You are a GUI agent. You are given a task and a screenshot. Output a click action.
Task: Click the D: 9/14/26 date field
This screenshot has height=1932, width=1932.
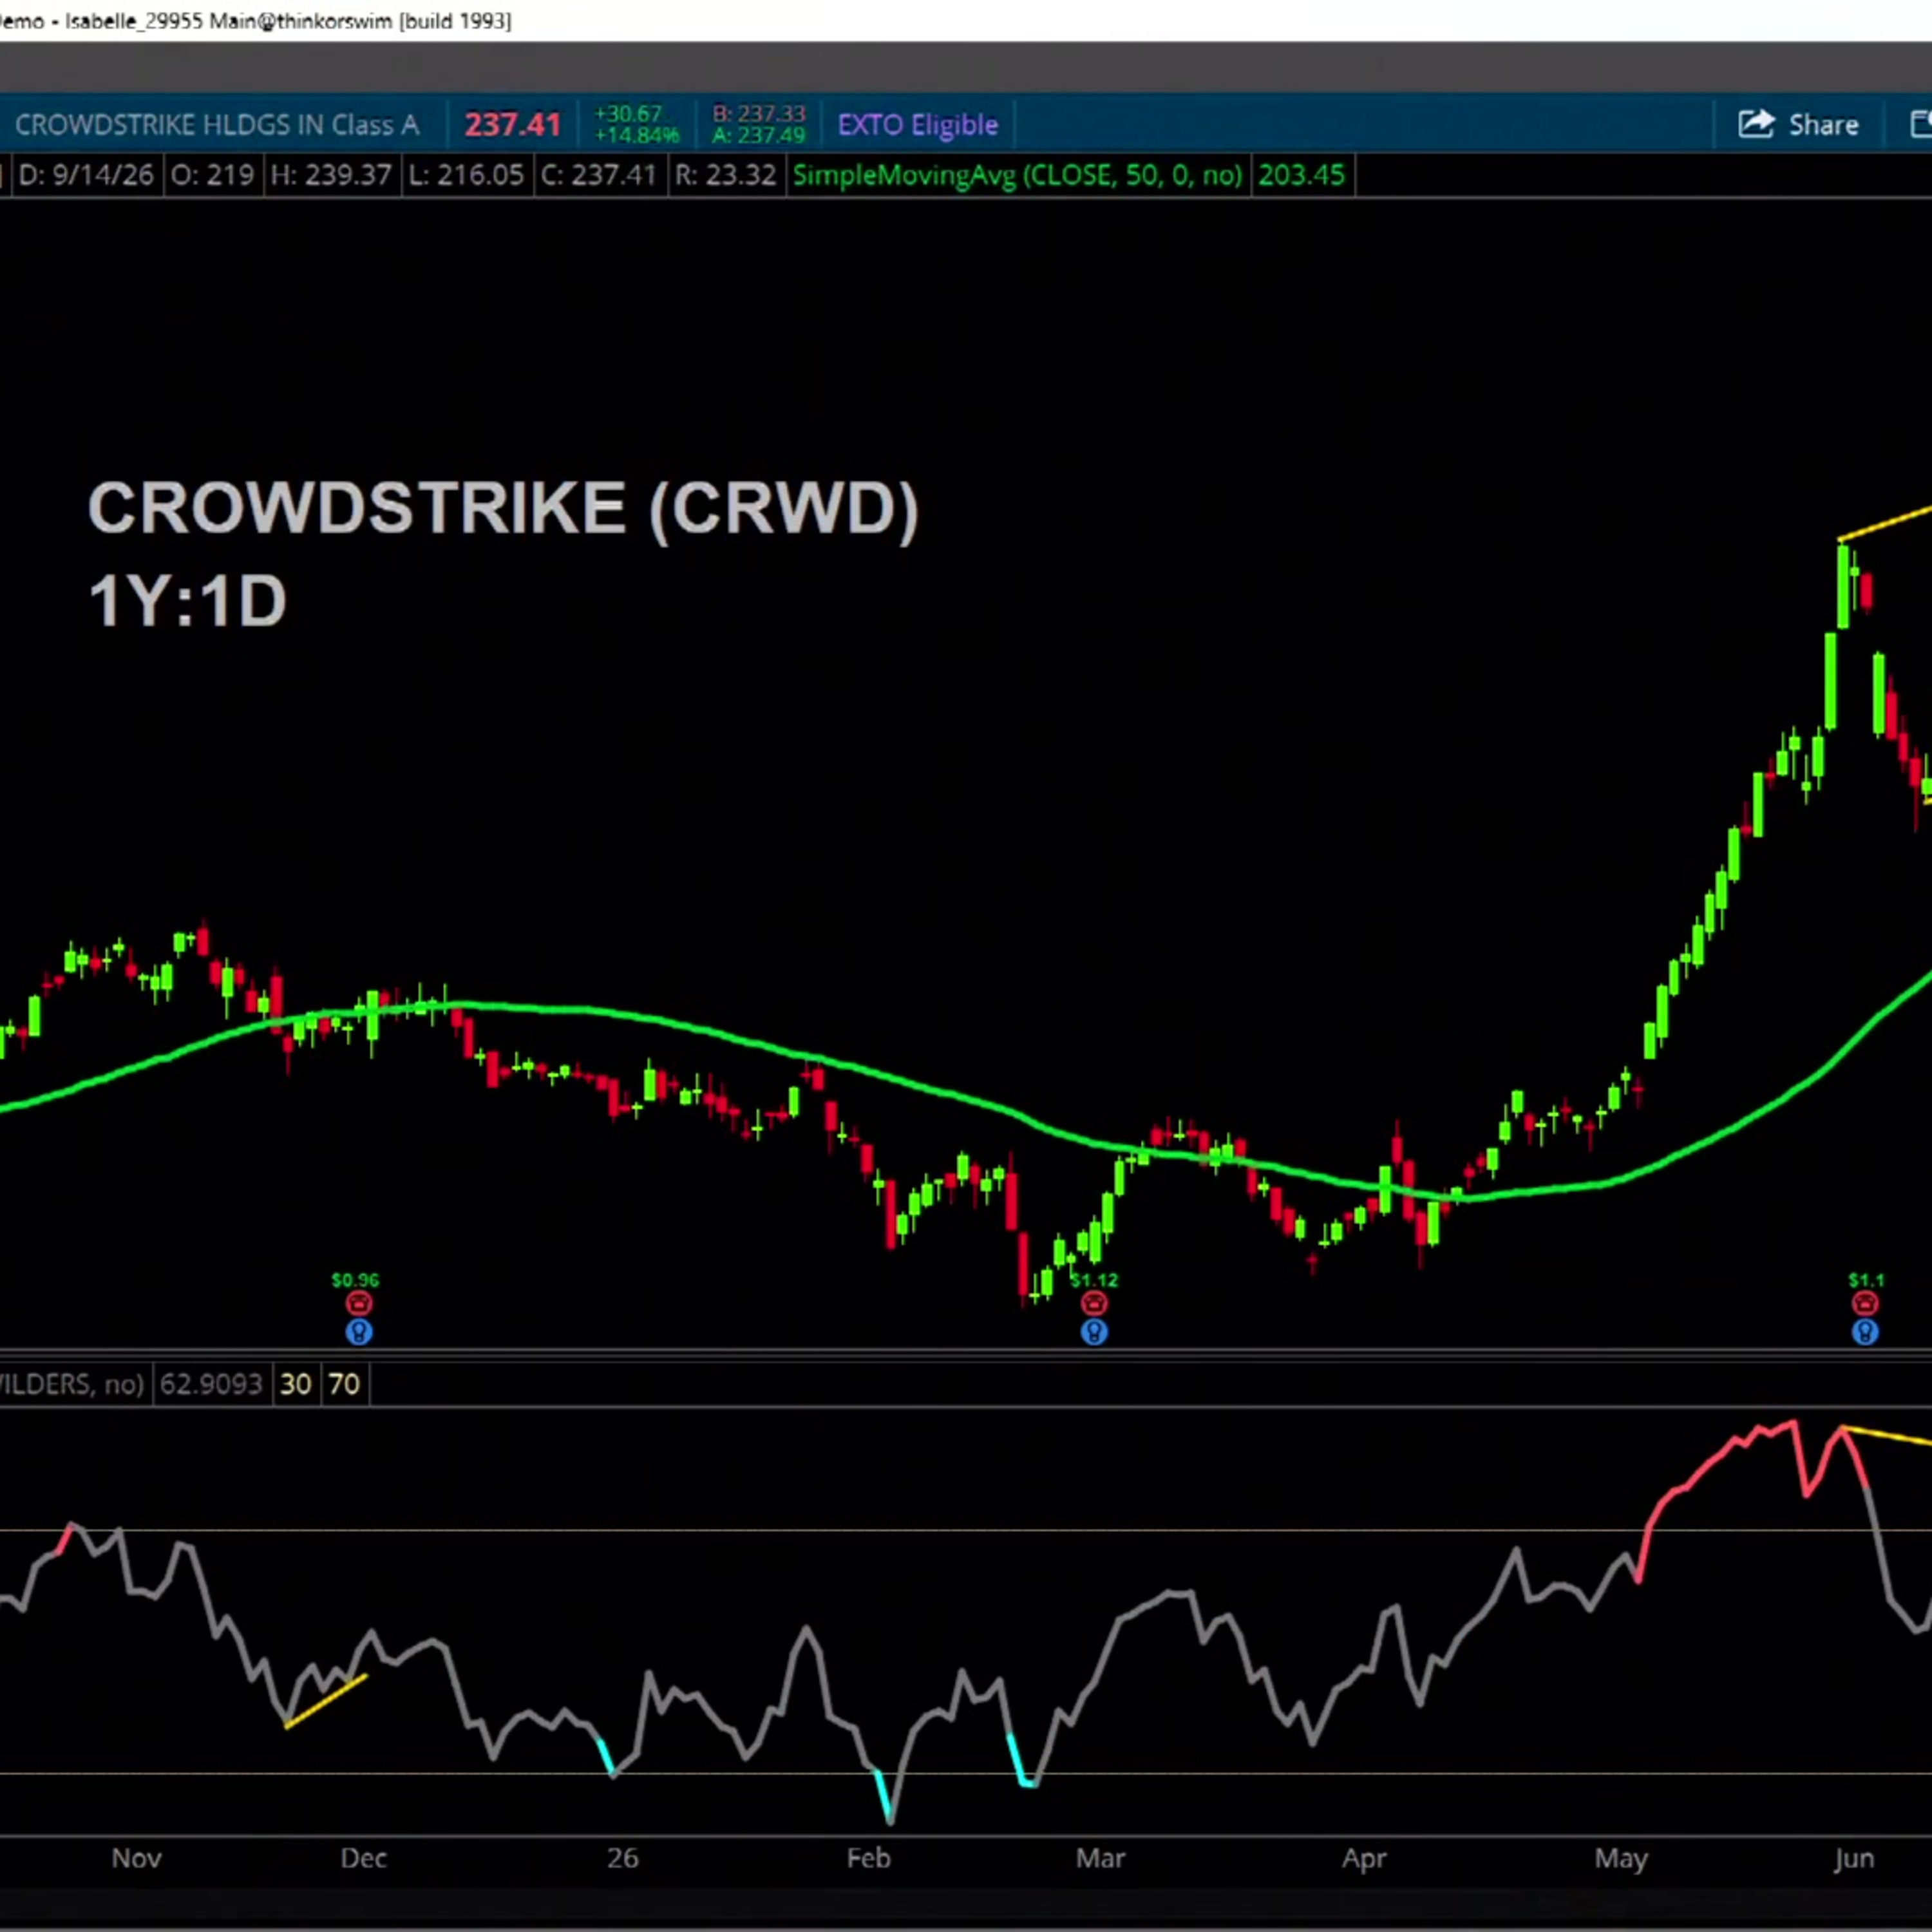pyautogui.click(x=86, y=175)
